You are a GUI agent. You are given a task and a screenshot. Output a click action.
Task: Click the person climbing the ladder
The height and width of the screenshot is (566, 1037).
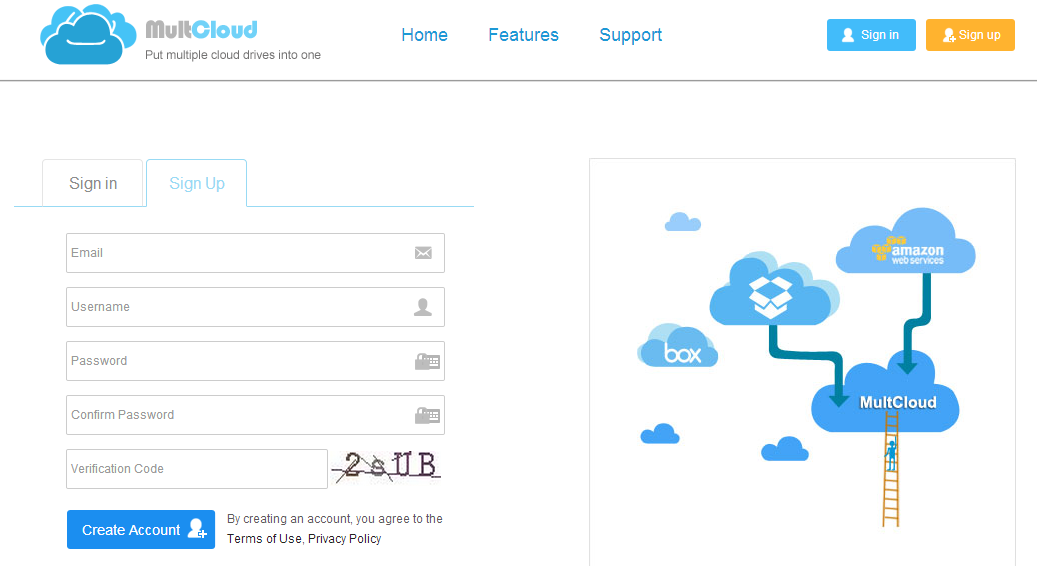point(892,456)
